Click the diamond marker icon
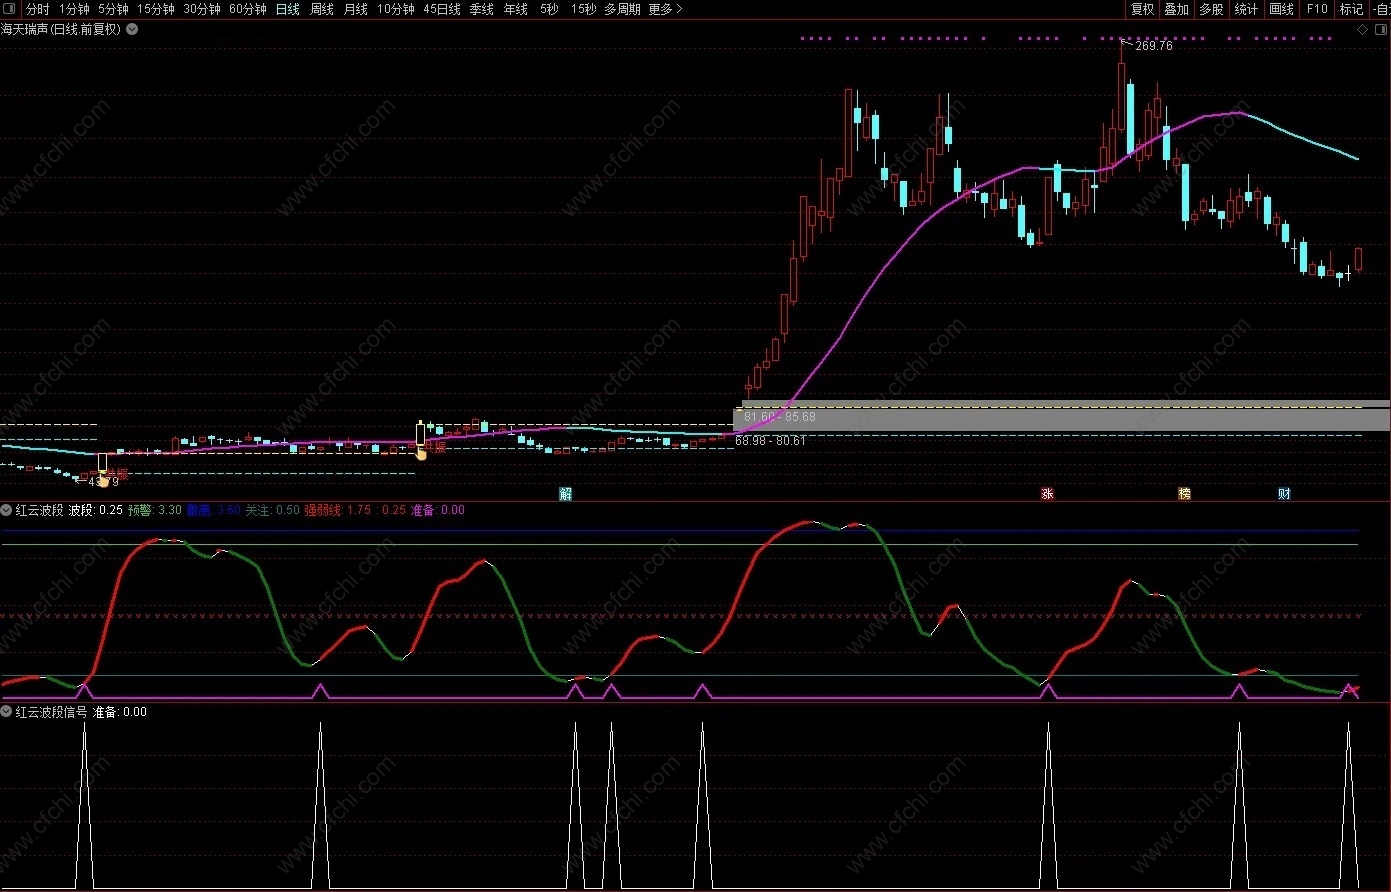 [1362, 30]
